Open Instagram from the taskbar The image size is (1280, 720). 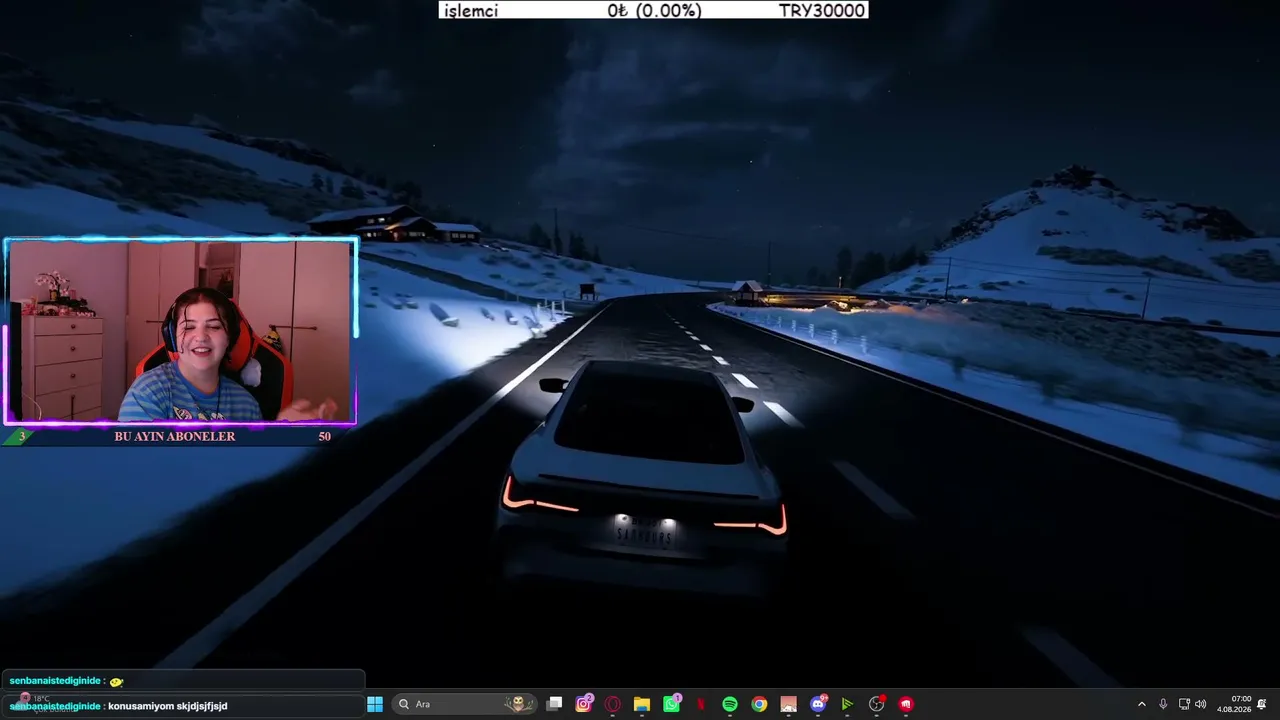(x=584, y=704)
